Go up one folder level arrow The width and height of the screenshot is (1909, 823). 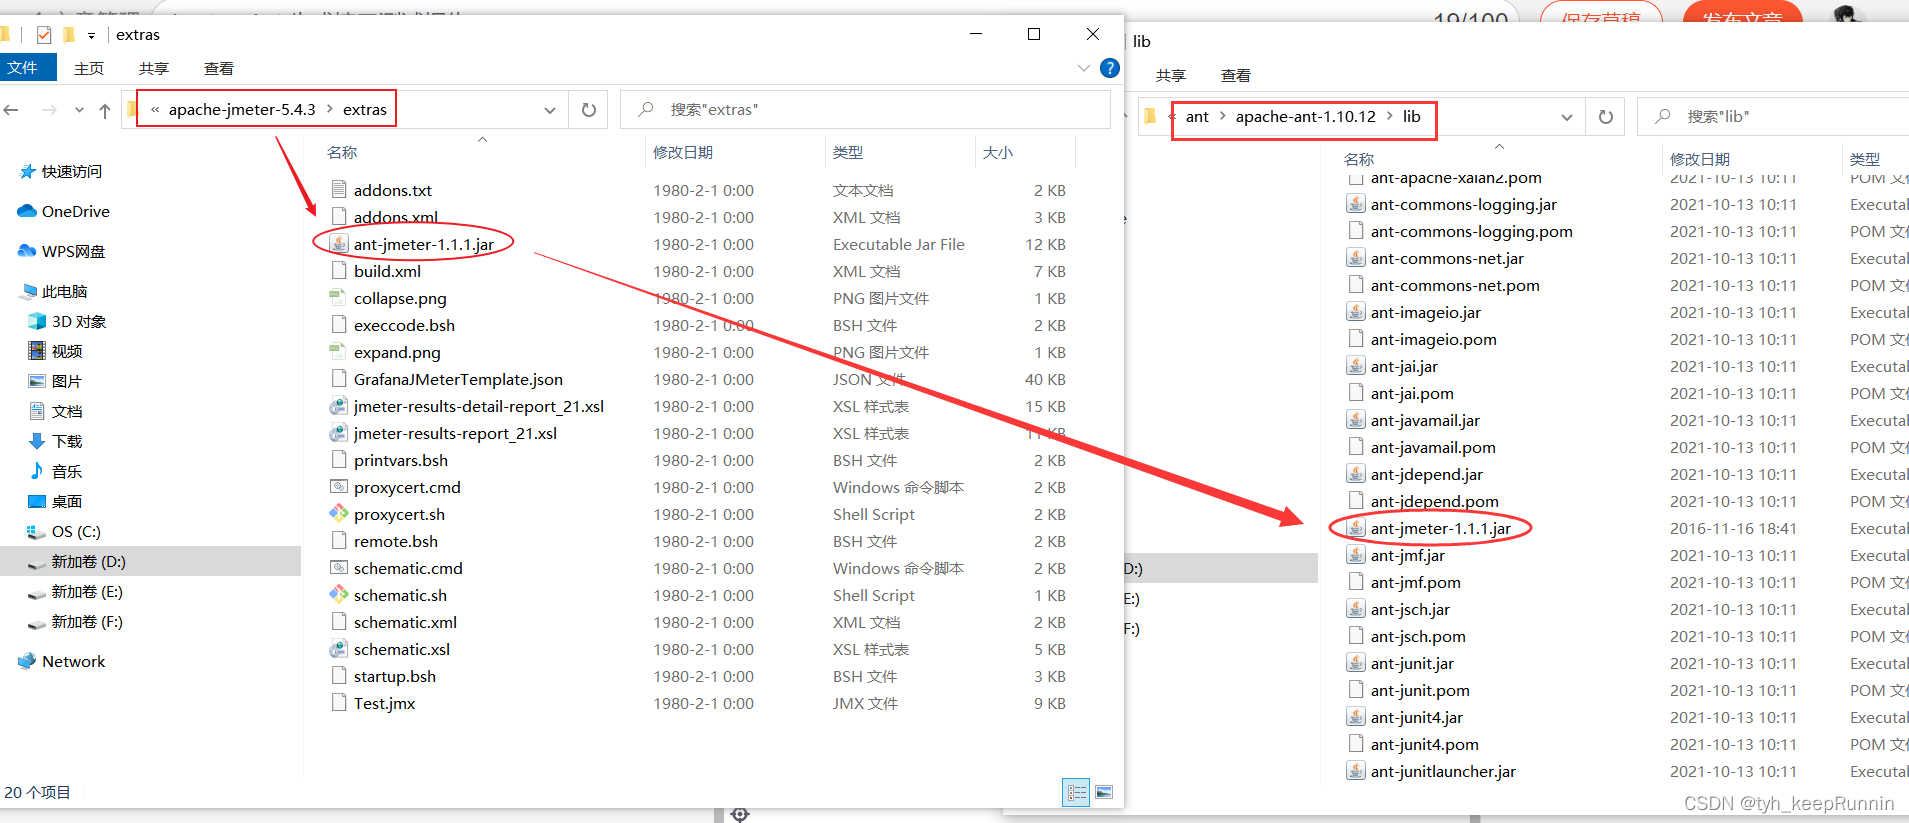click(105, 110)
